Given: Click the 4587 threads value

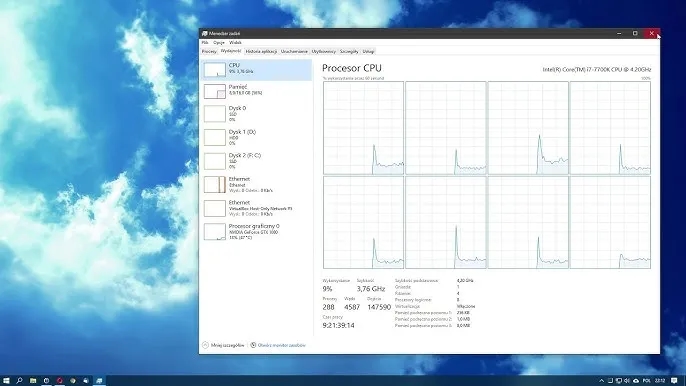Looking at the screenshot, I should [x=352, y=307].
